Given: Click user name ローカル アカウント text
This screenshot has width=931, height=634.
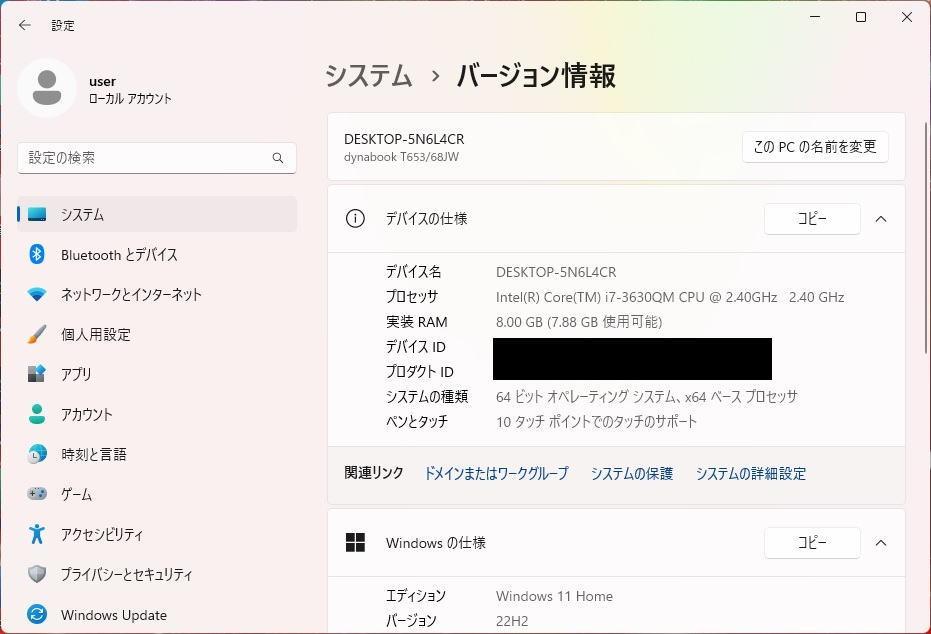Looking at the screenshot, I should click(x=130, y=99).
